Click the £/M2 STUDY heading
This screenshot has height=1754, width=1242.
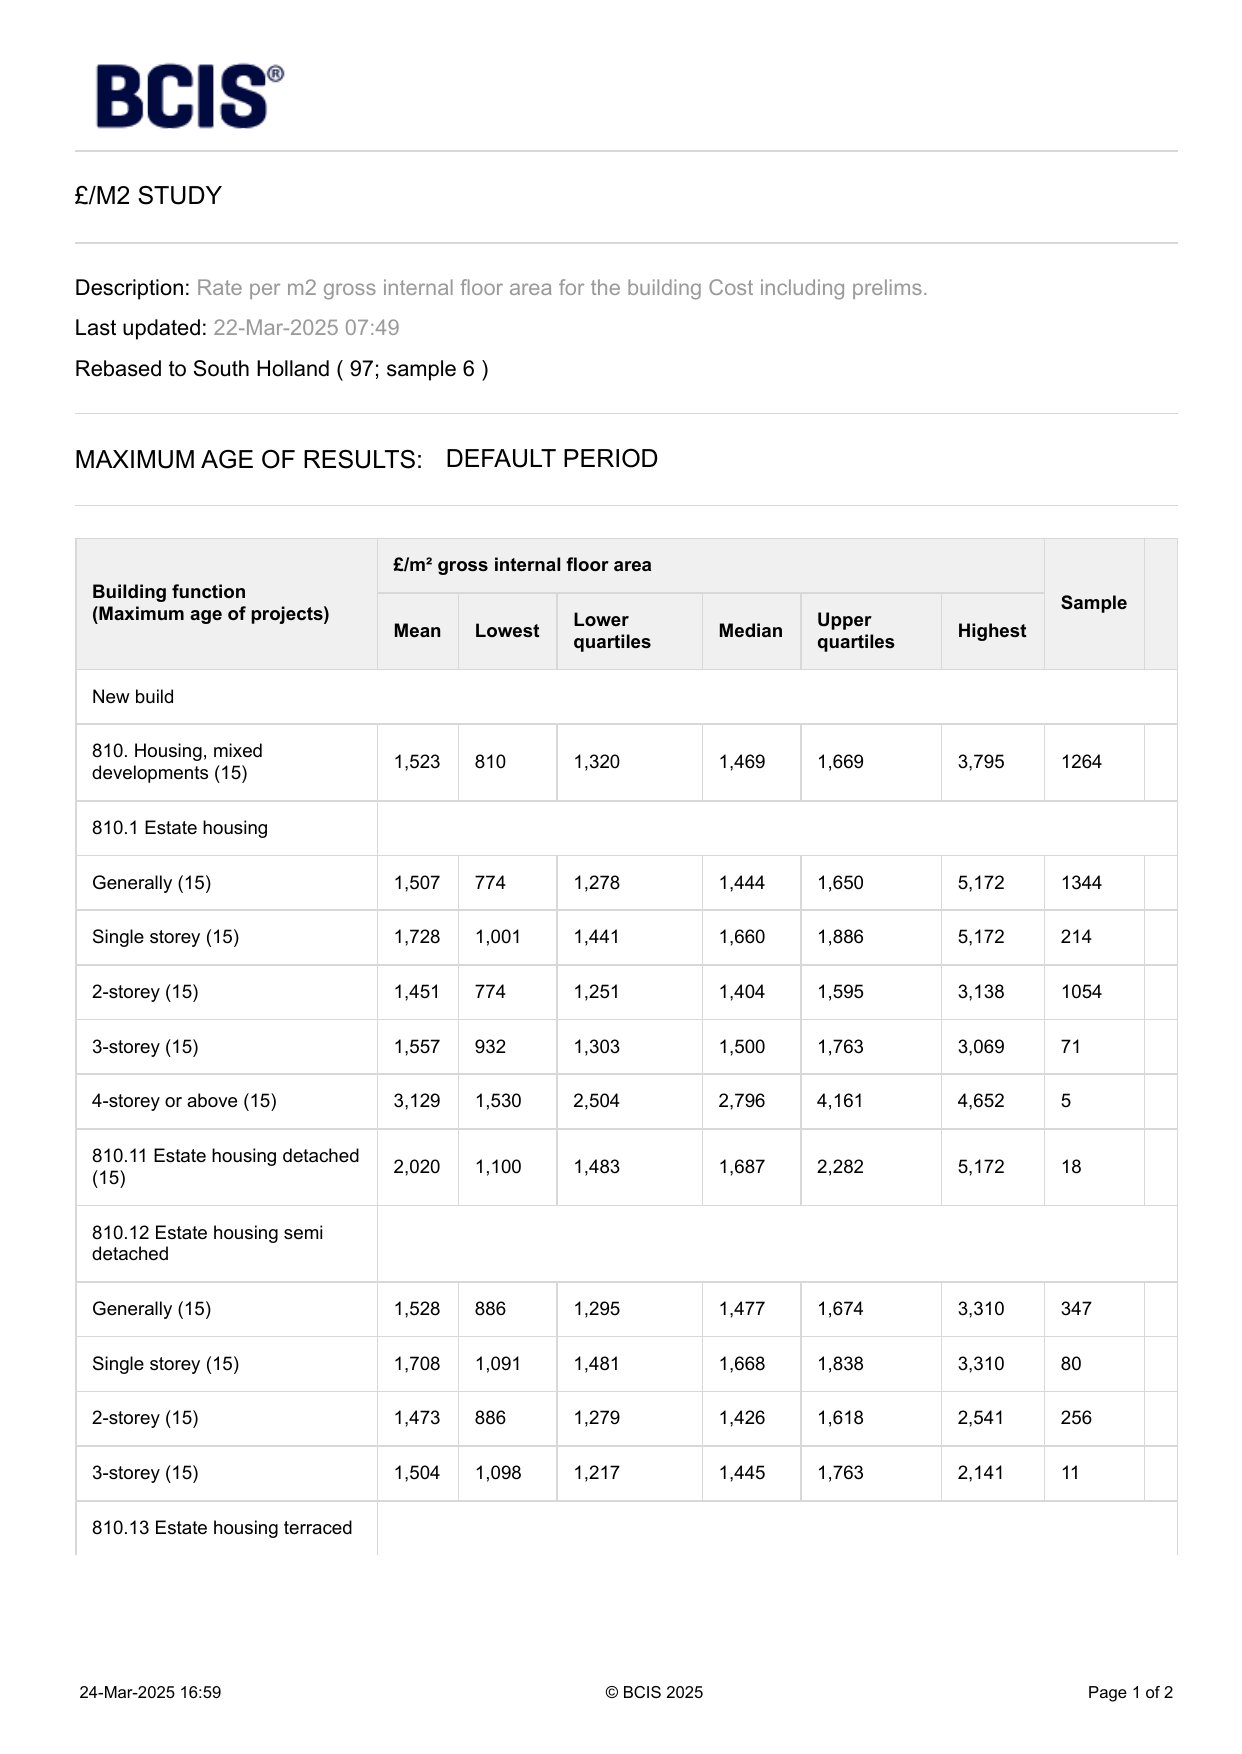click(148, 196)
